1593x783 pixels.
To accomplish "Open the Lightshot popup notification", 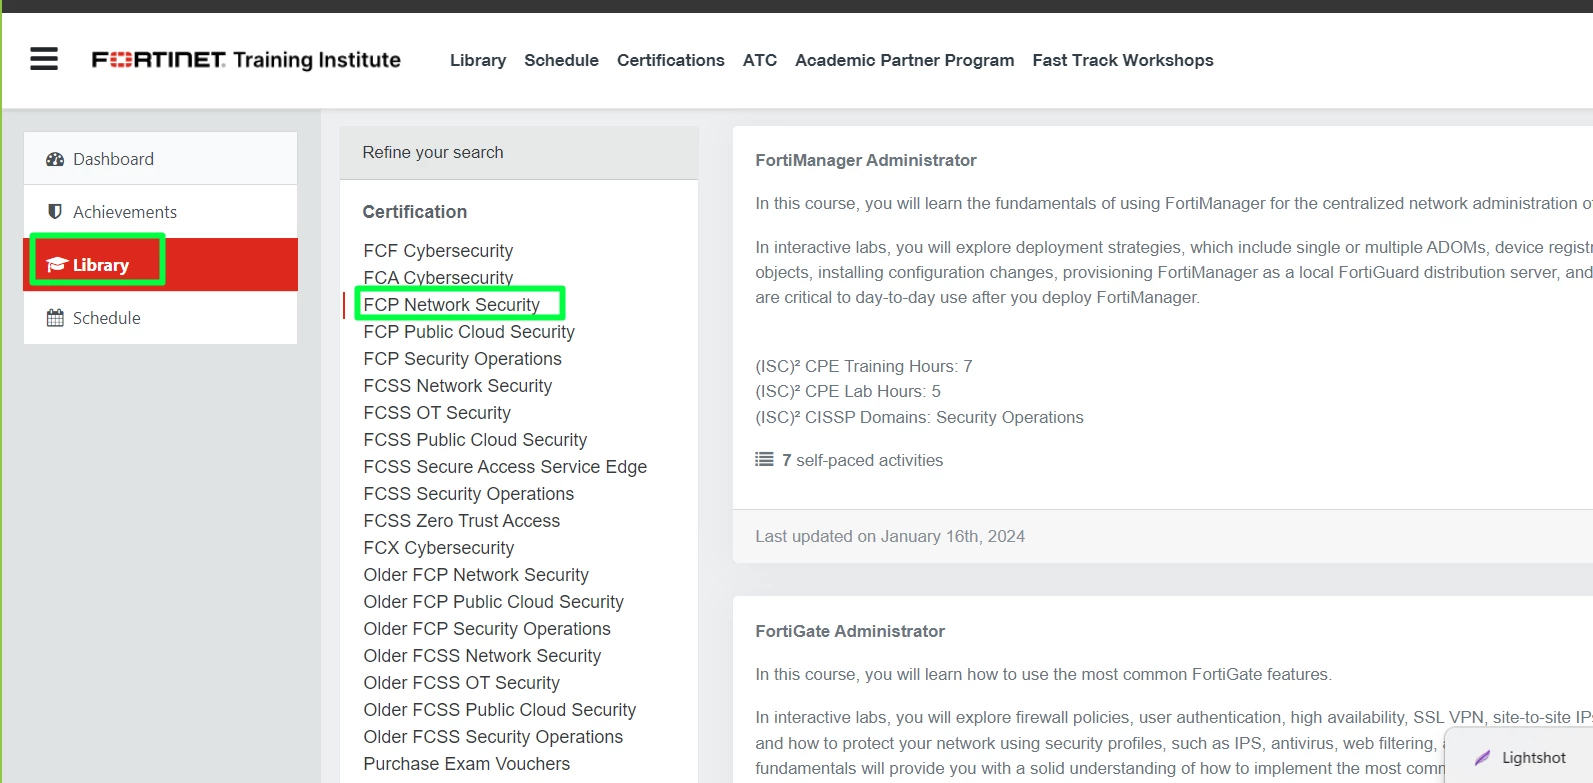I will (1519, 757).
